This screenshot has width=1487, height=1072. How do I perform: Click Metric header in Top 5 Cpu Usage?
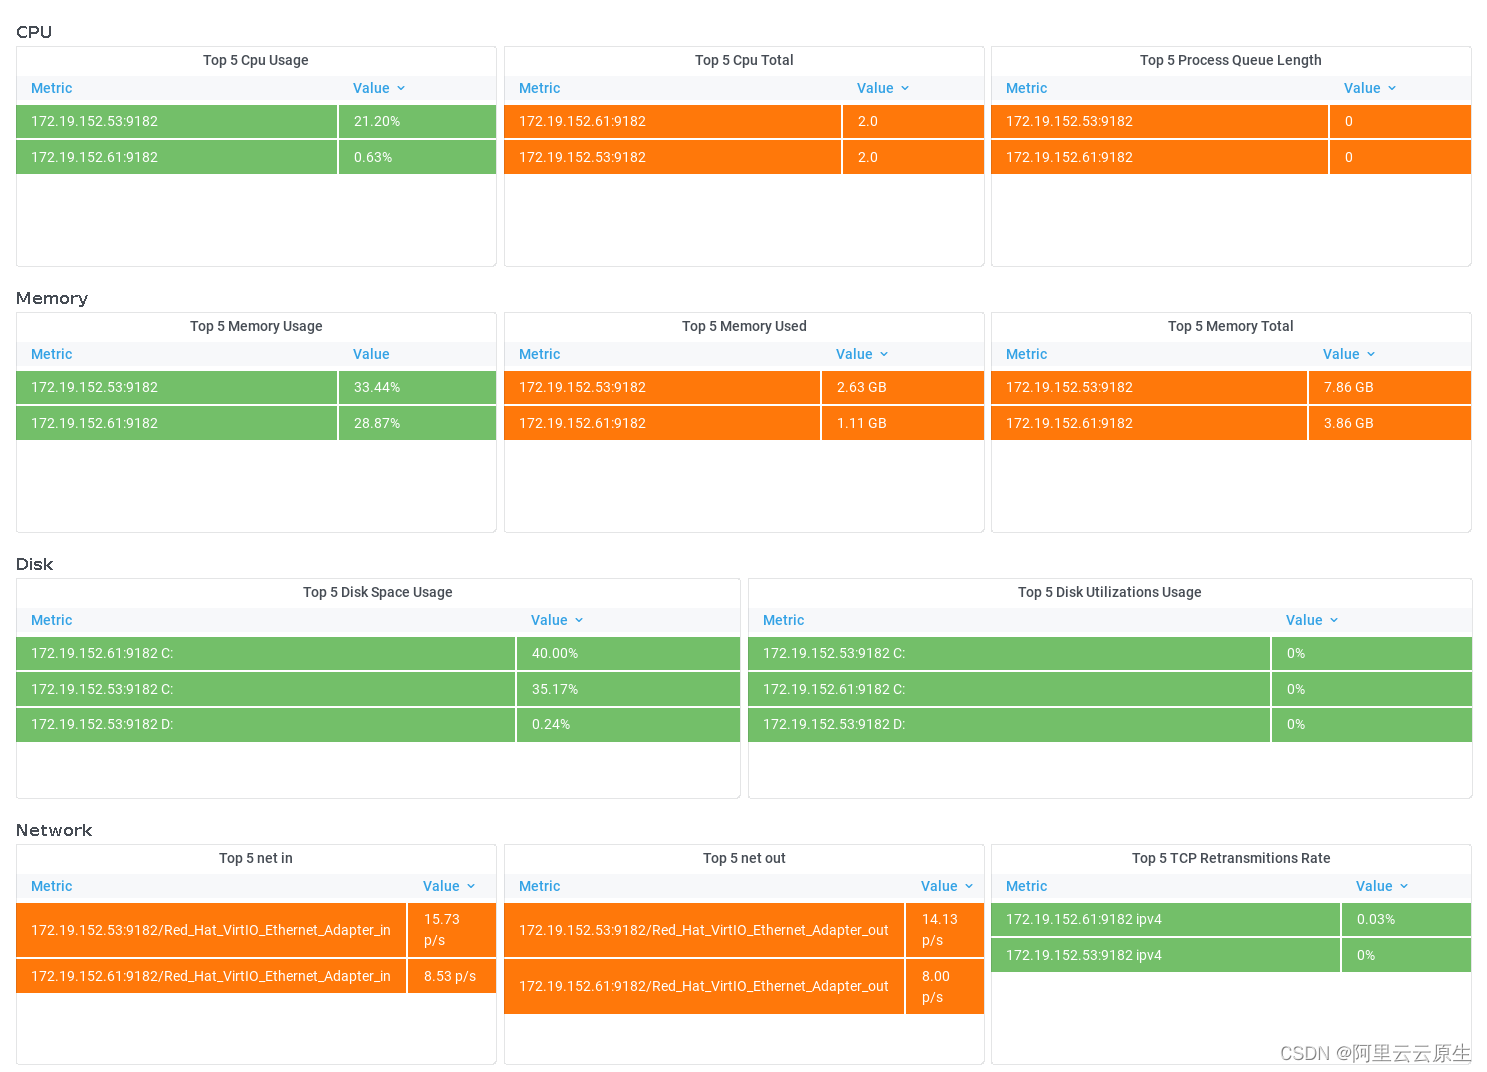pyautogui.click(x=52, y=88)
